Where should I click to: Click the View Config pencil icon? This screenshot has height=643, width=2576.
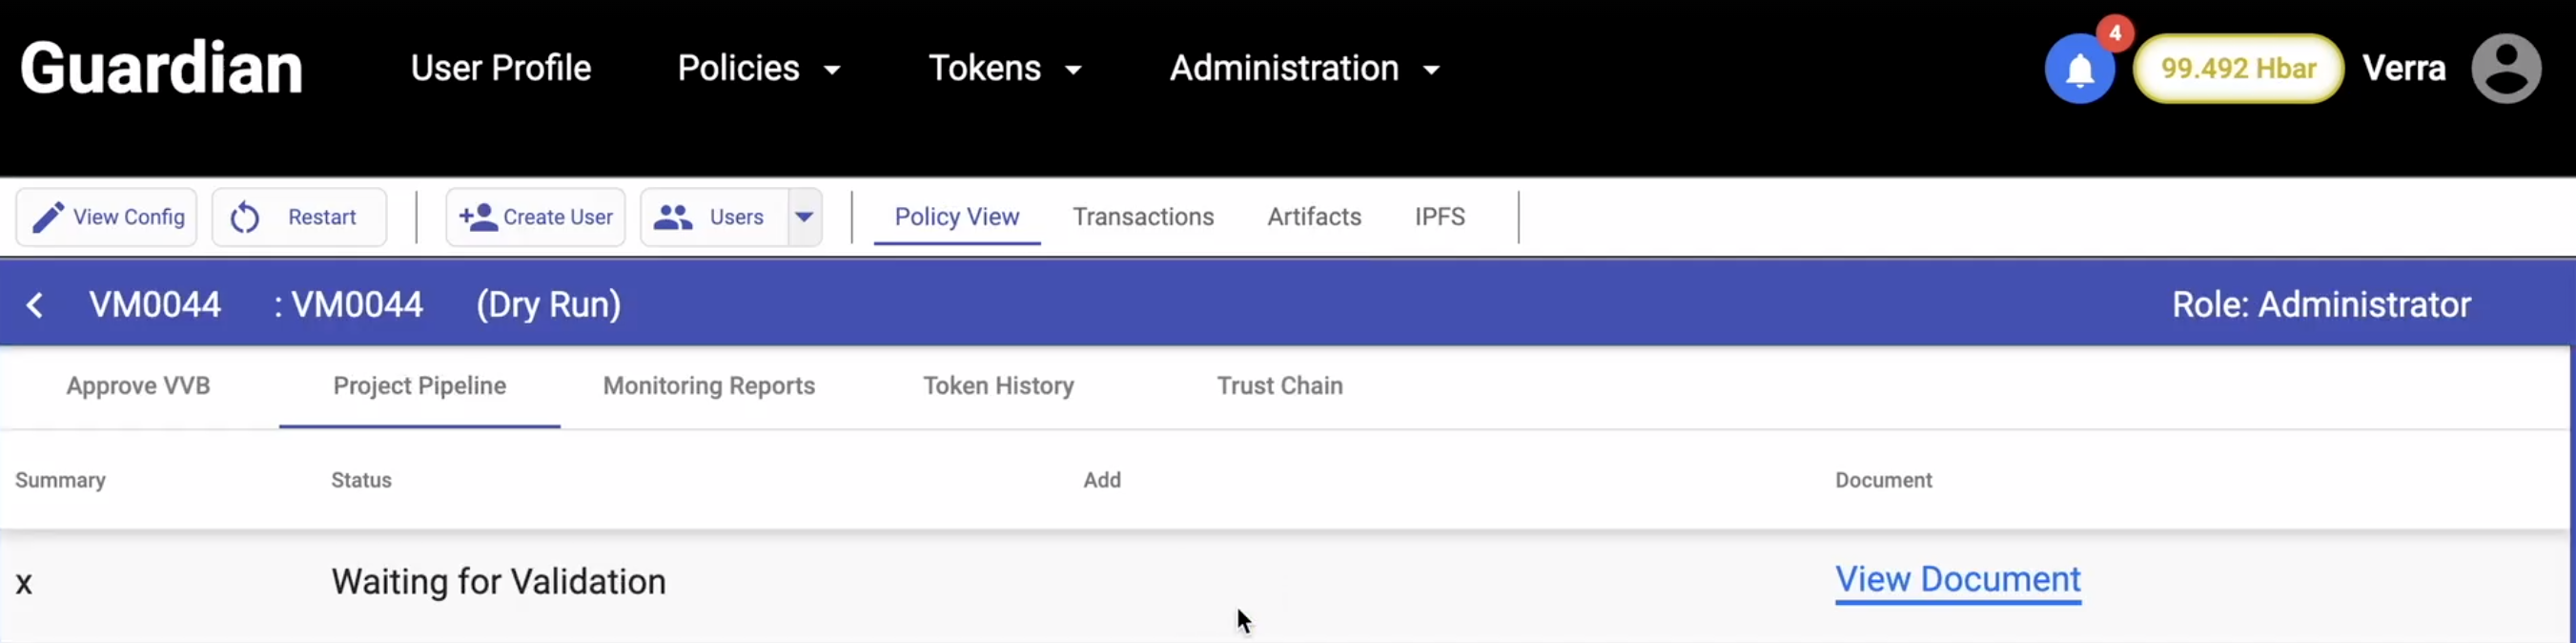coord(48,217)
